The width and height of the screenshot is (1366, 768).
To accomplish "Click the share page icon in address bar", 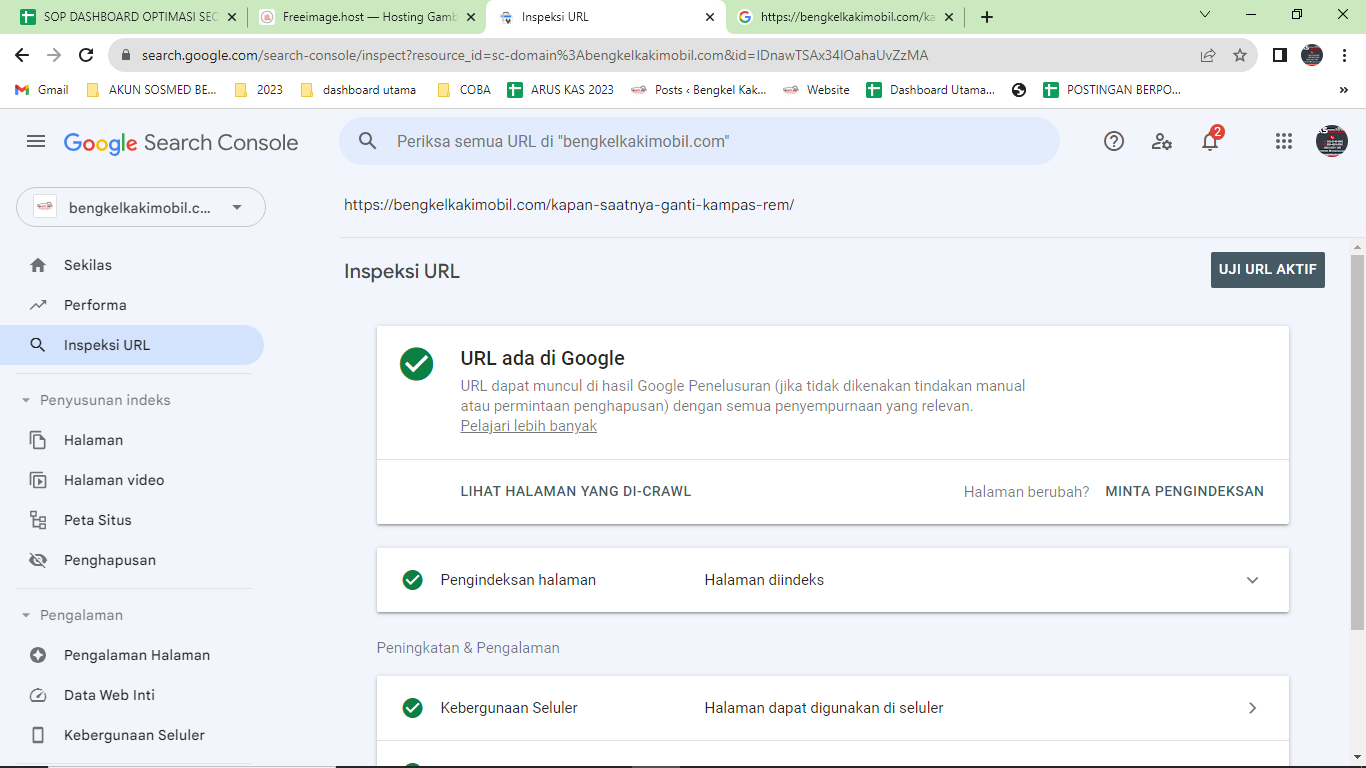I will pyautogui.click(x=1208, y=55).
